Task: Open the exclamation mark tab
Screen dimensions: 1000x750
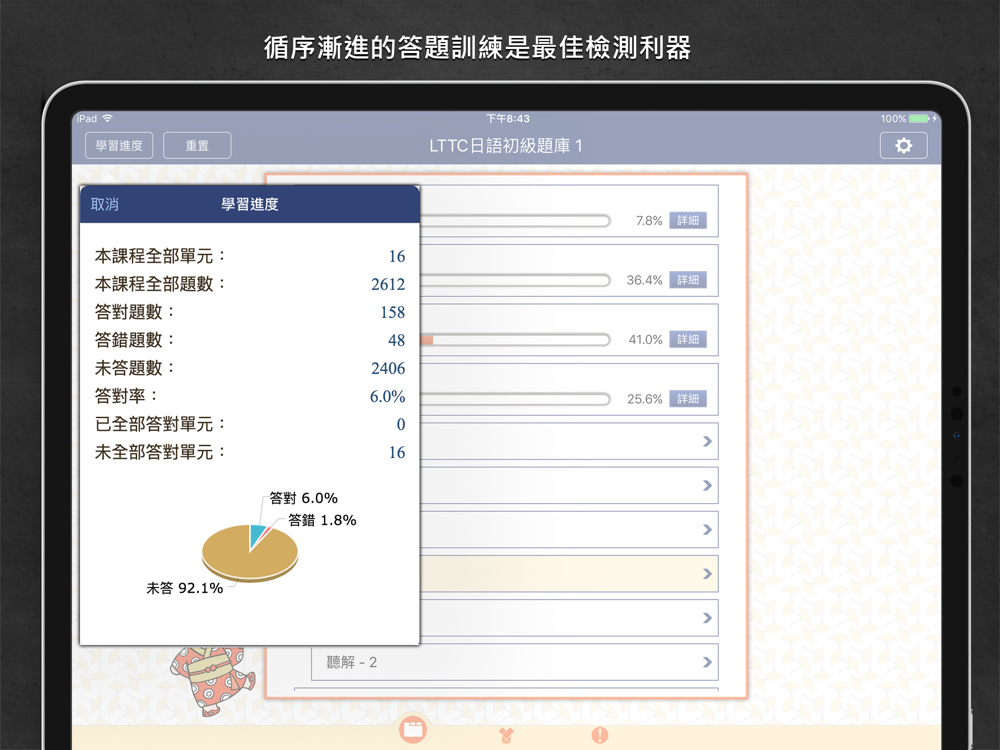Action: (599, 735)
